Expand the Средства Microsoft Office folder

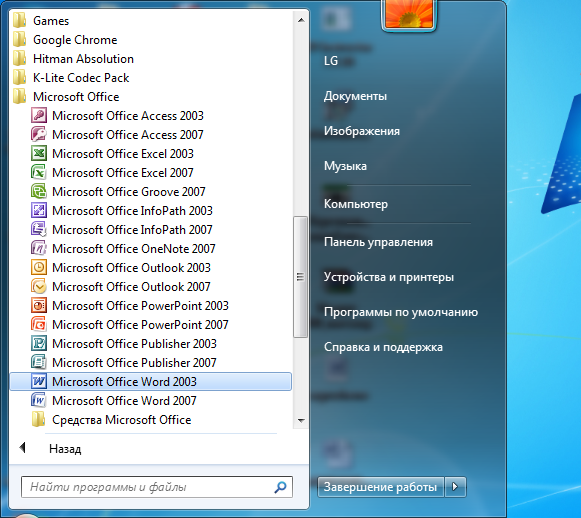tap(121, 420)
